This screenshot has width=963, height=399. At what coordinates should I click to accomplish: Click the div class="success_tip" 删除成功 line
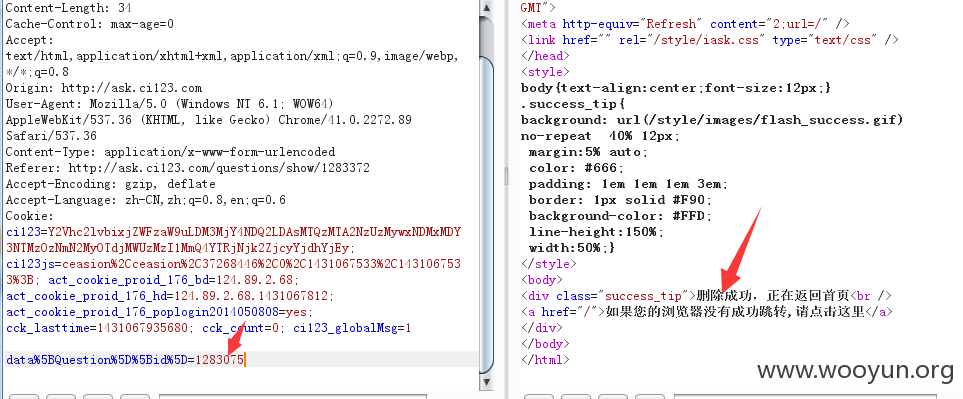[x=706, y=295]
